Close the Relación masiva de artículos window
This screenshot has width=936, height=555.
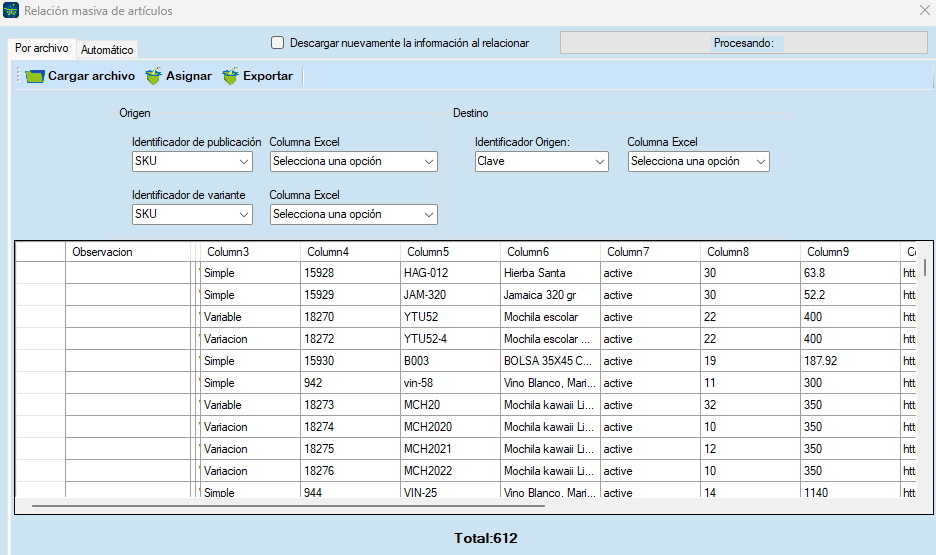tap(924, 11)
